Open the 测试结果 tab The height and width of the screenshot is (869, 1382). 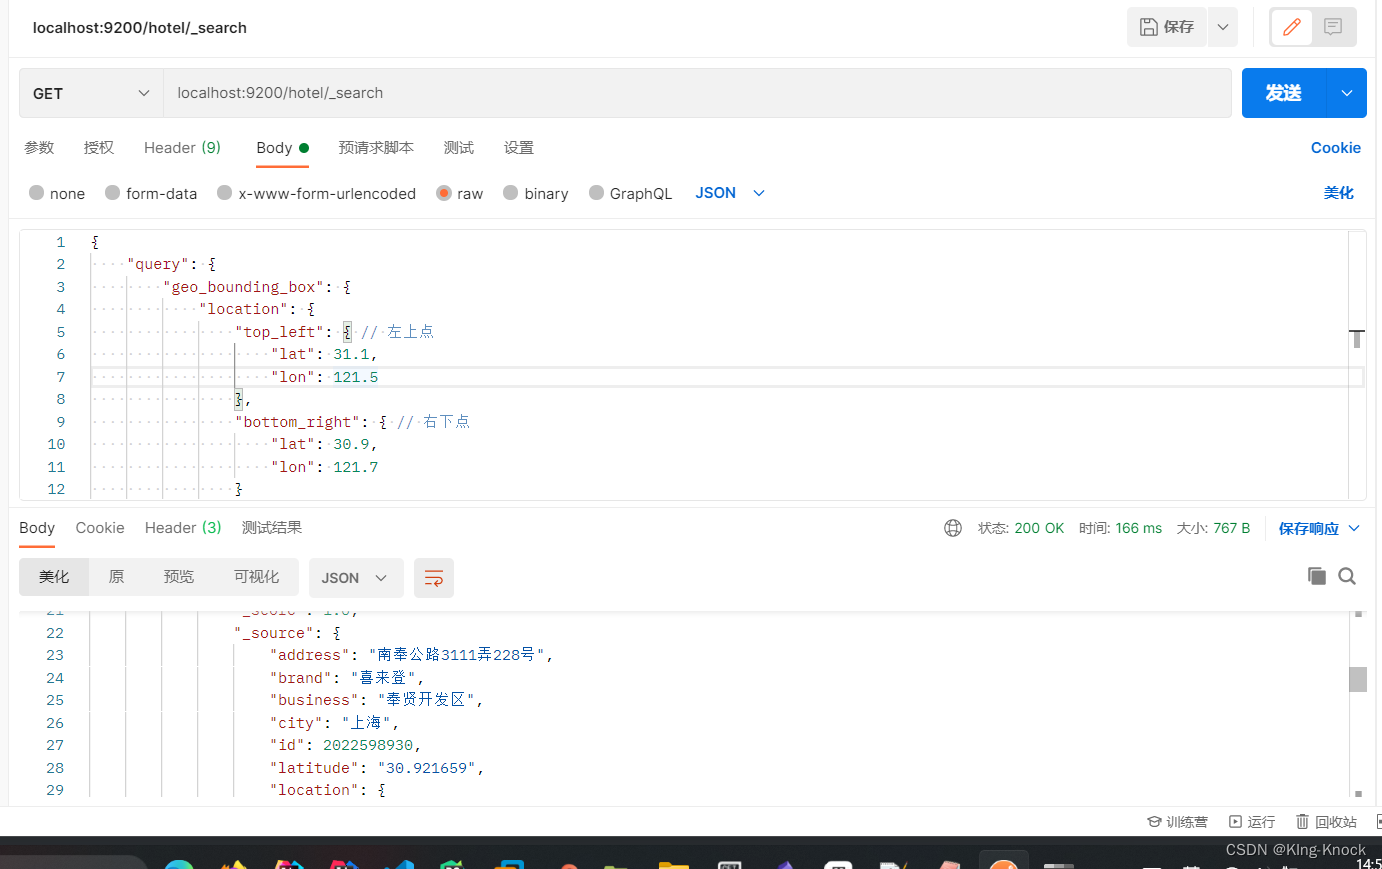[272, 528]
